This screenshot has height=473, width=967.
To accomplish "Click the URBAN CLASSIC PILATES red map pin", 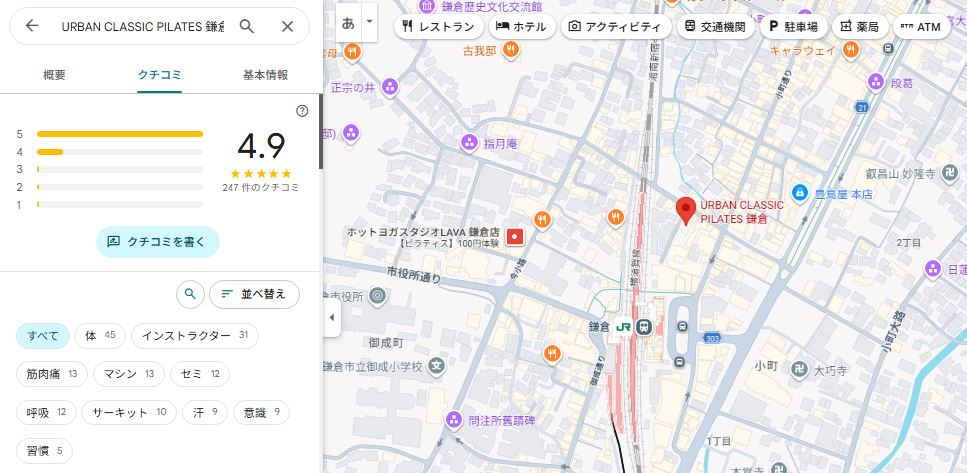I will [x=685, y=211].
